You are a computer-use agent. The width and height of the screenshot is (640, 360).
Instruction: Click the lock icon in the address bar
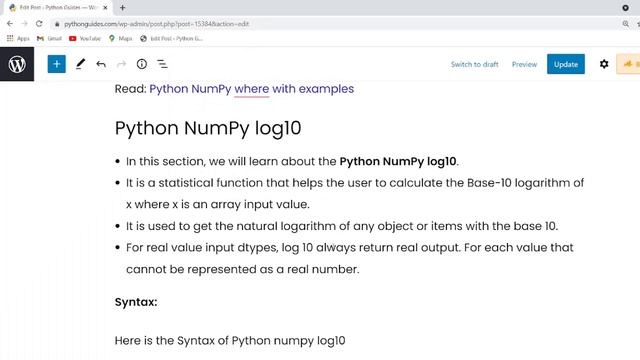coord(57,24)
